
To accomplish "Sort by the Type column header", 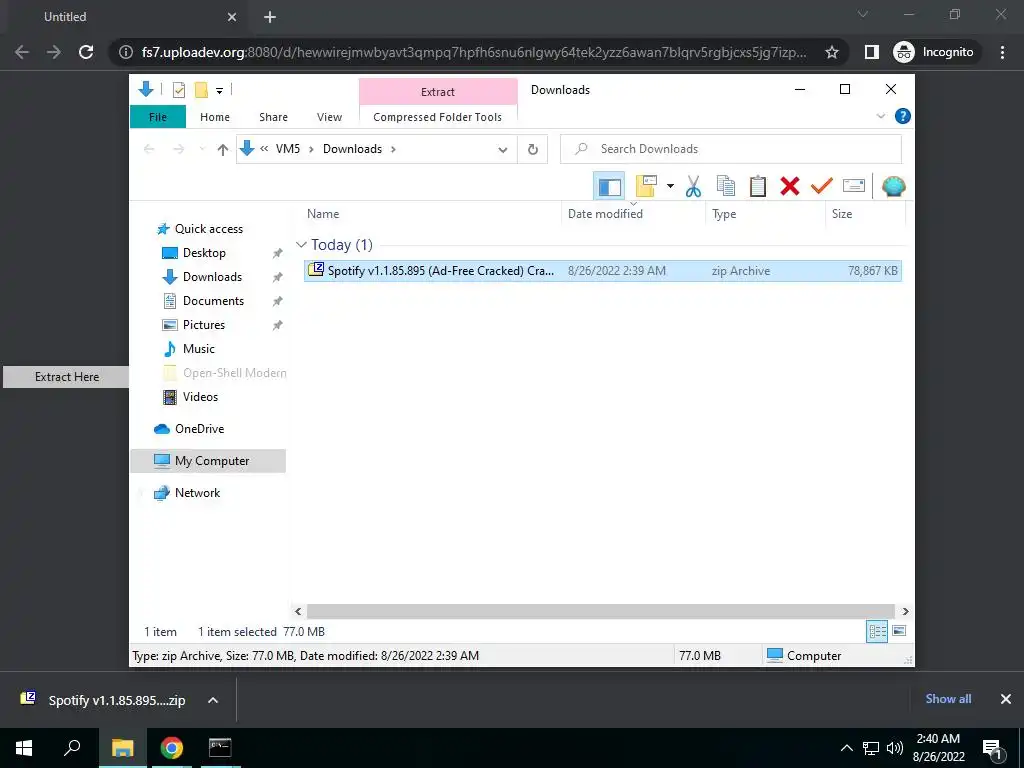I will [724, 214].
